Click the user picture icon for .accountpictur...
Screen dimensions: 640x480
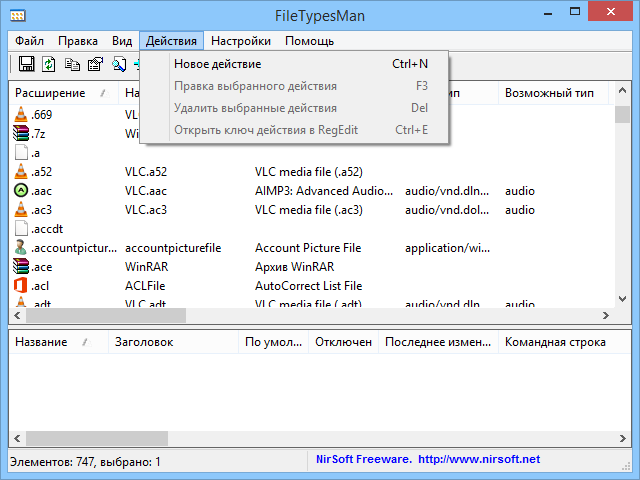click(21, 248)
